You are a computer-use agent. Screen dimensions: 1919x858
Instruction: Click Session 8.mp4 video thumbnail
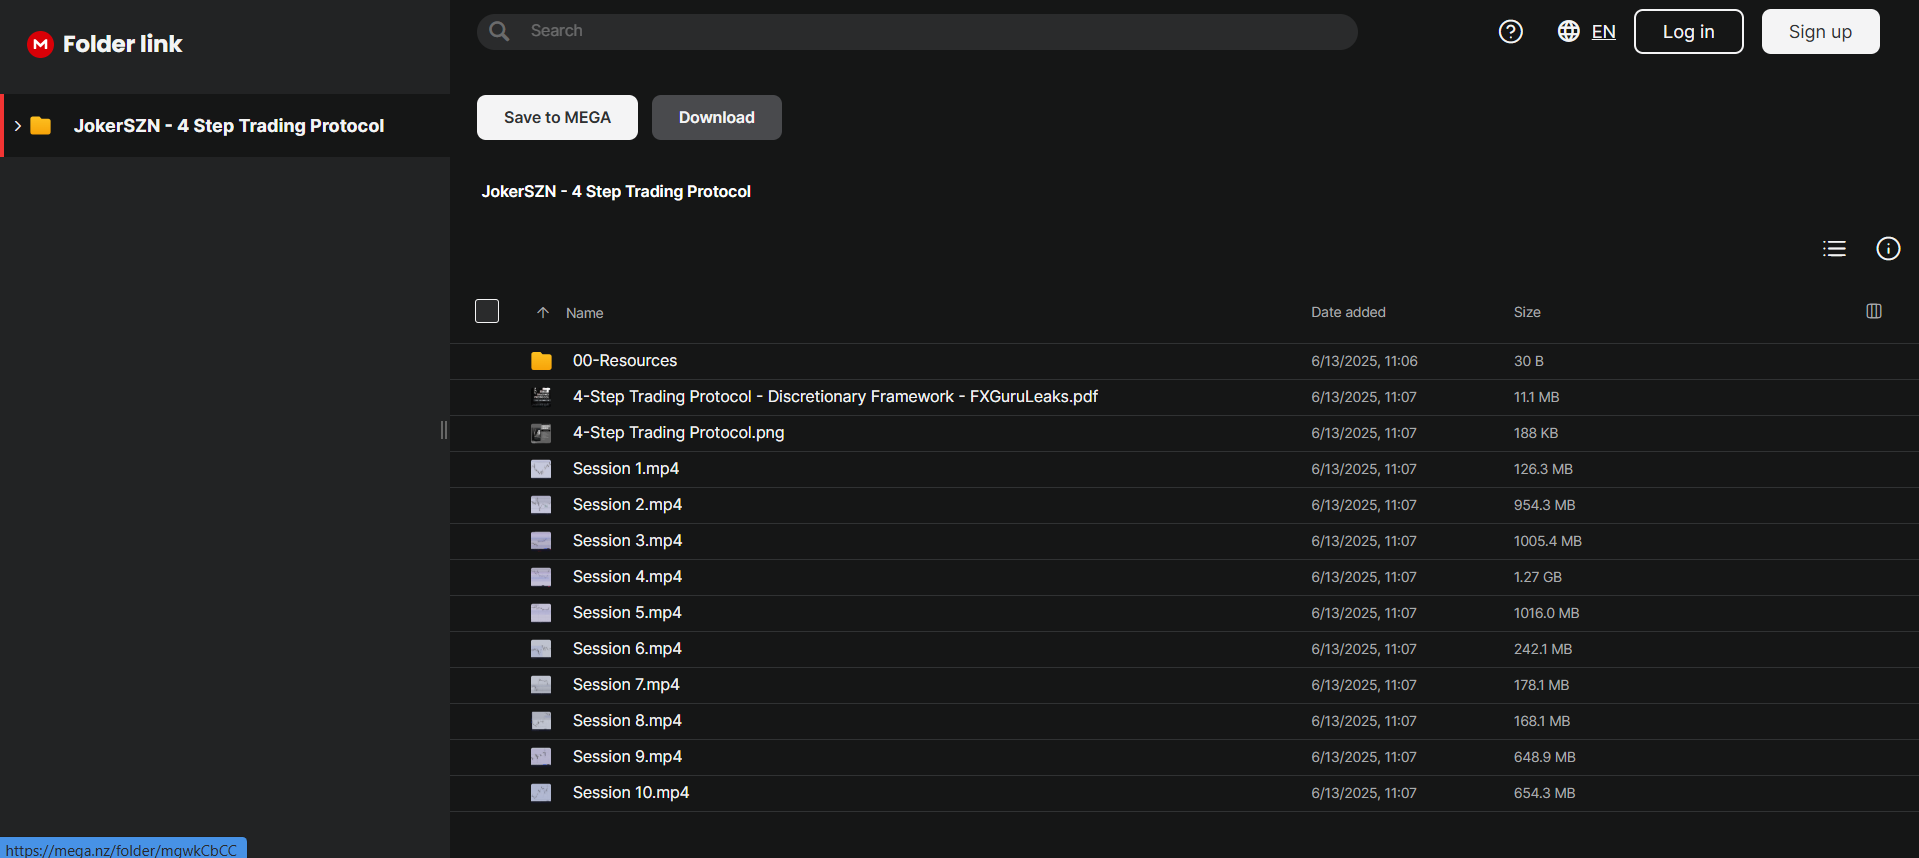541,721
